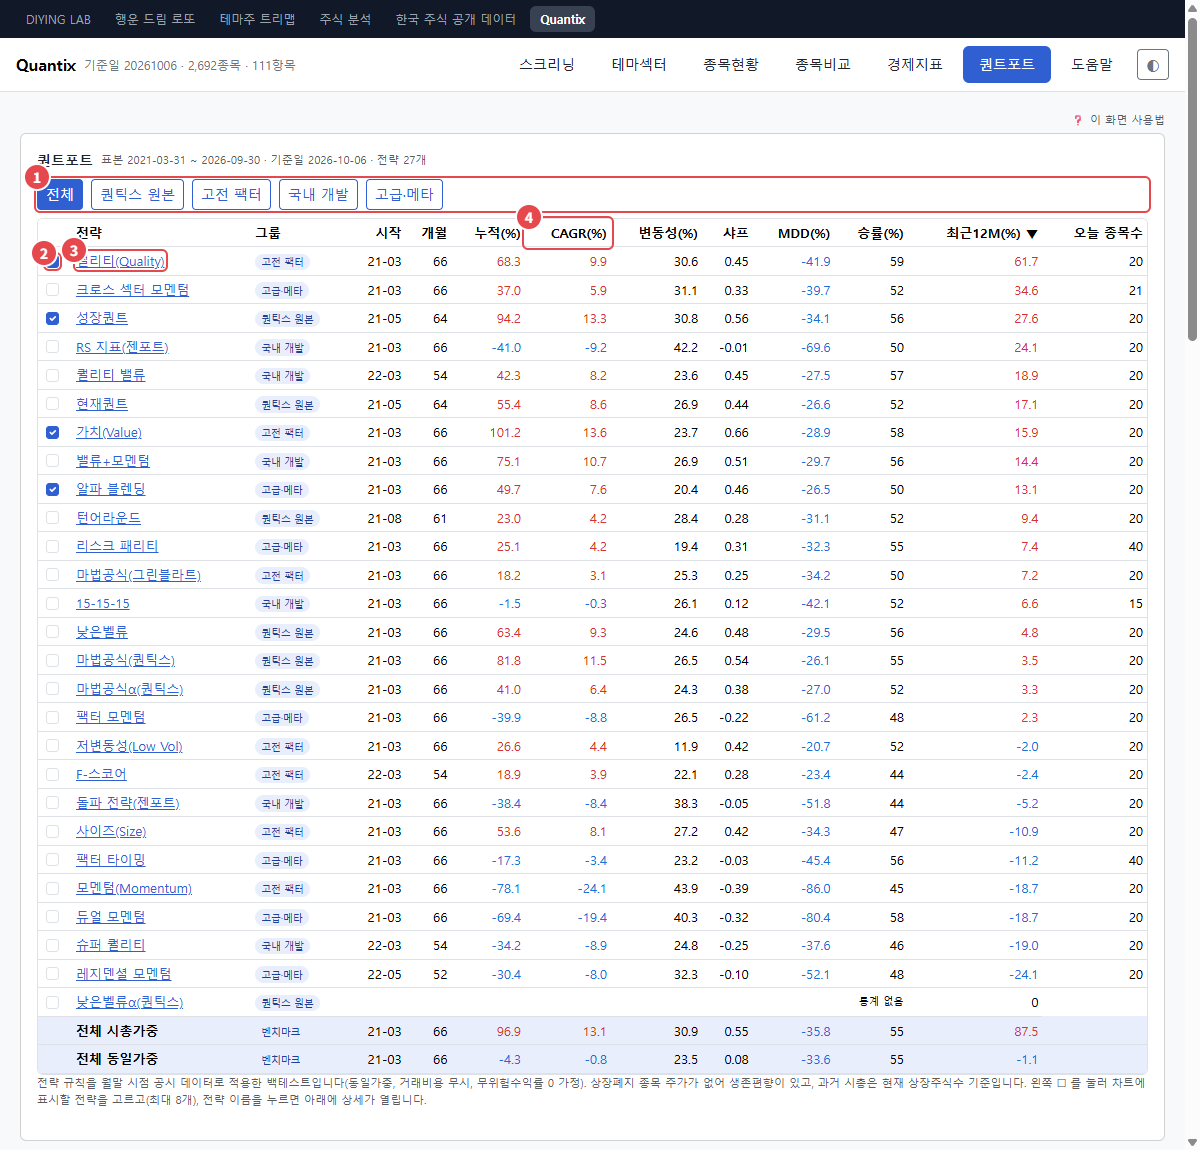
Task: Select the 퀀틱스 원본 filter tab
Action: 138,194
